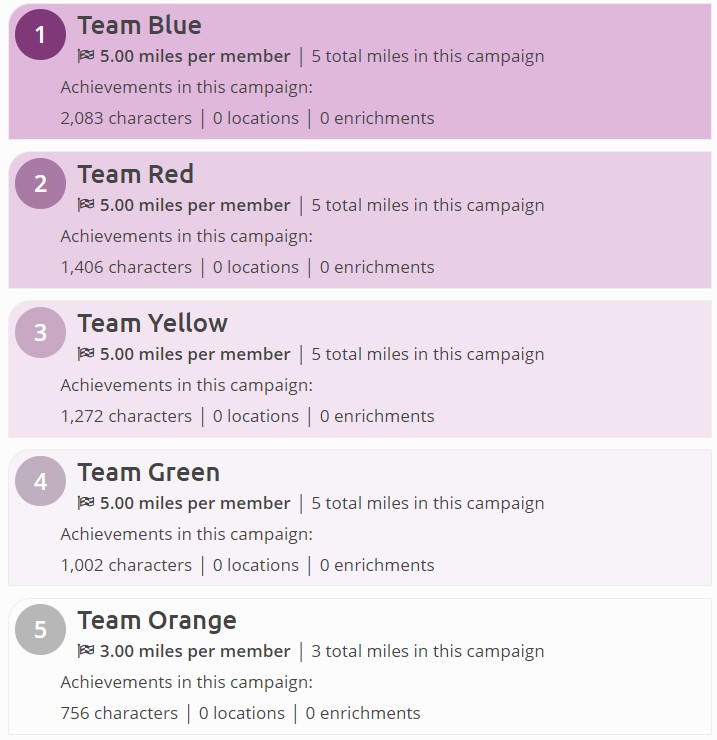Click the rank 1 circle badge
The height and width of the screenshot is (740, 717).
[40, 34]
